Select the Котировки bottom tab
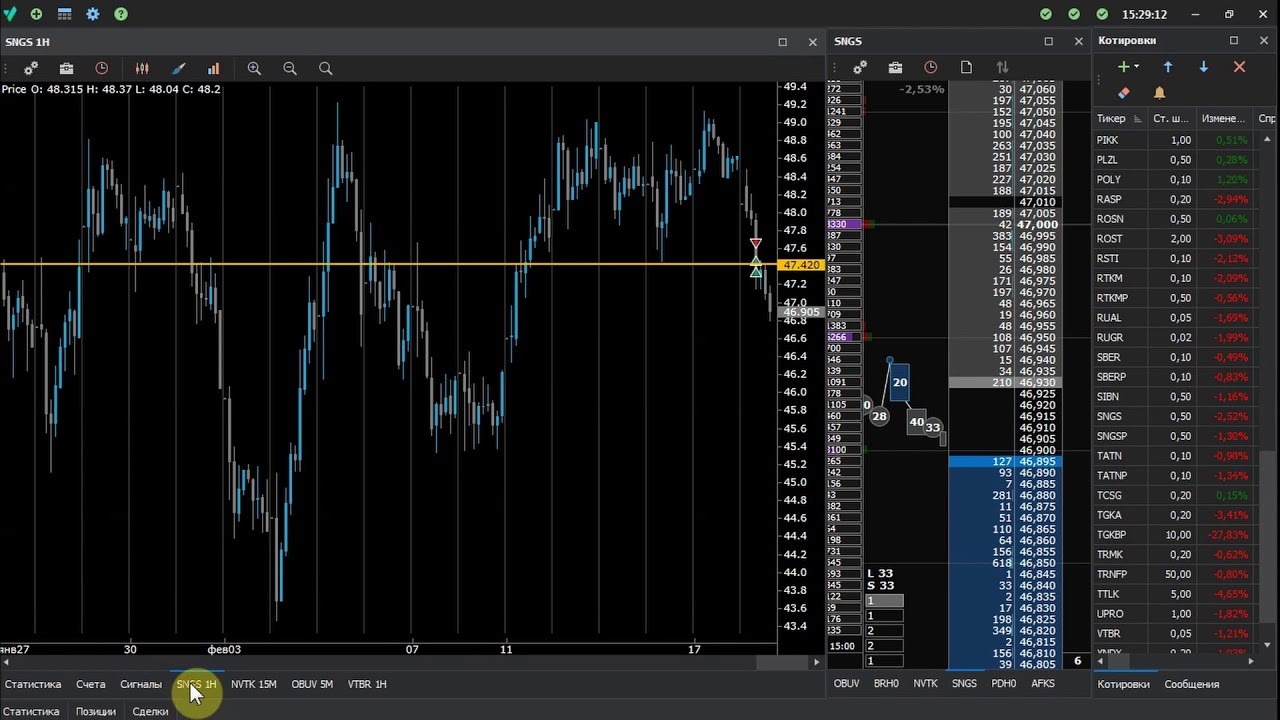 tap(1123, 684)
